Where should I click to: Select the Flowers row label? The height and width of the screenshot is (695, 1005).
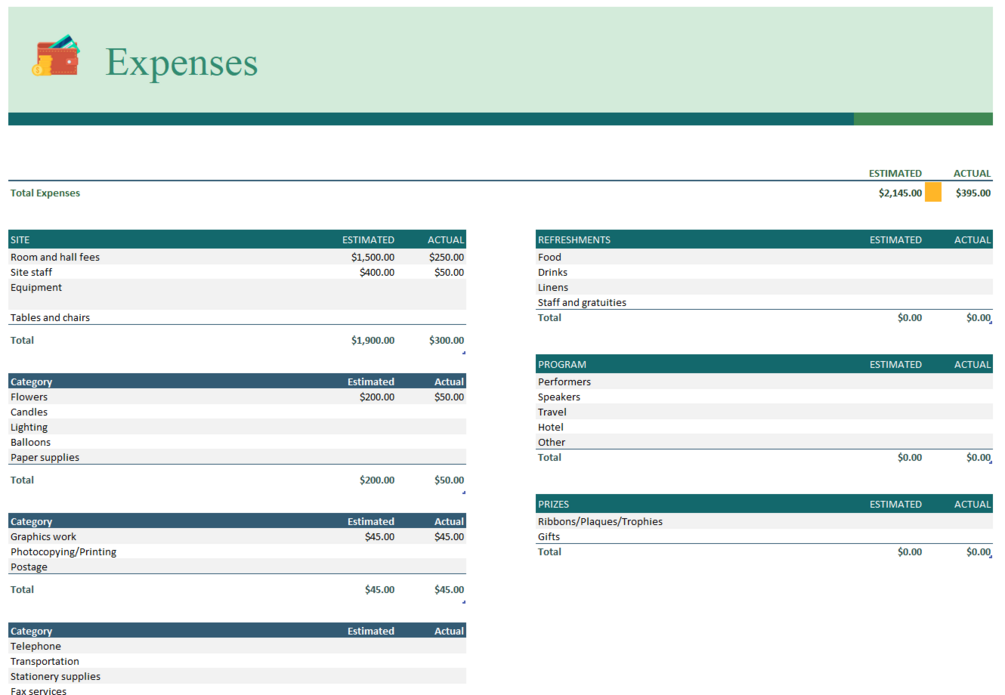coord(29,397)
